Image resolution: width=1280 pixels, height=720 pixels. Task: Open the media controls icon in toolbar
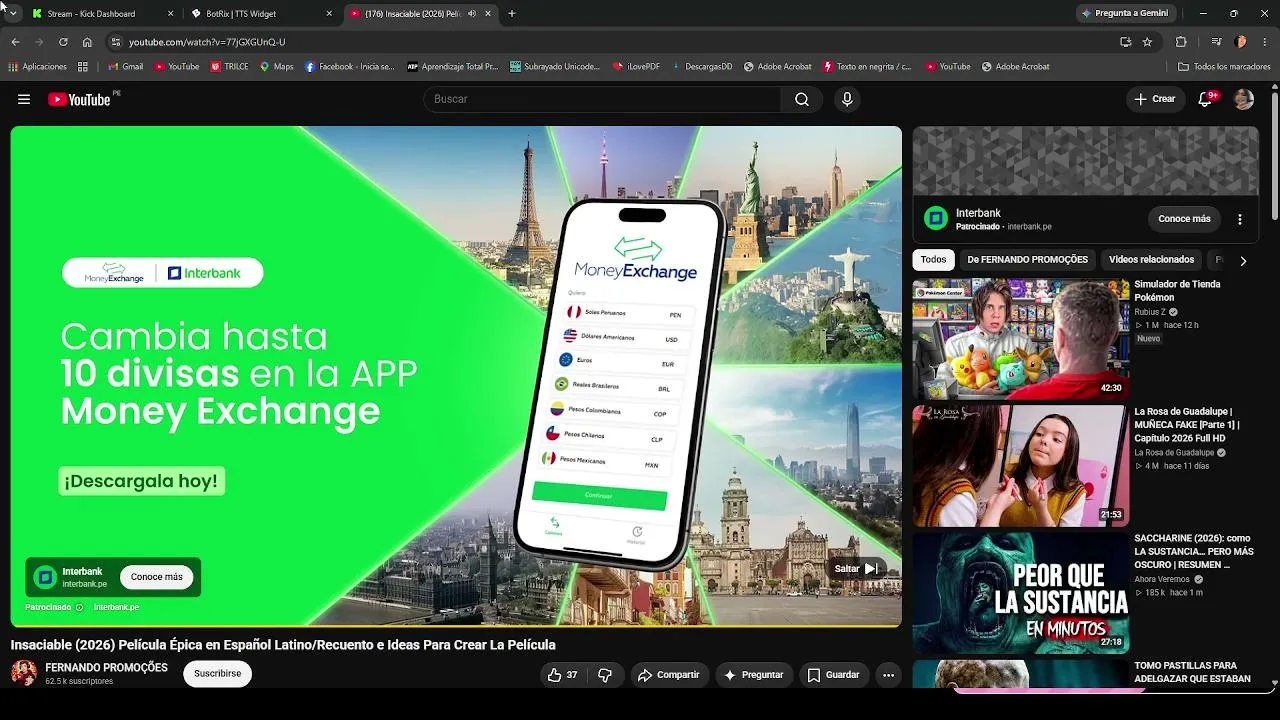click(x=1216, y=42)
